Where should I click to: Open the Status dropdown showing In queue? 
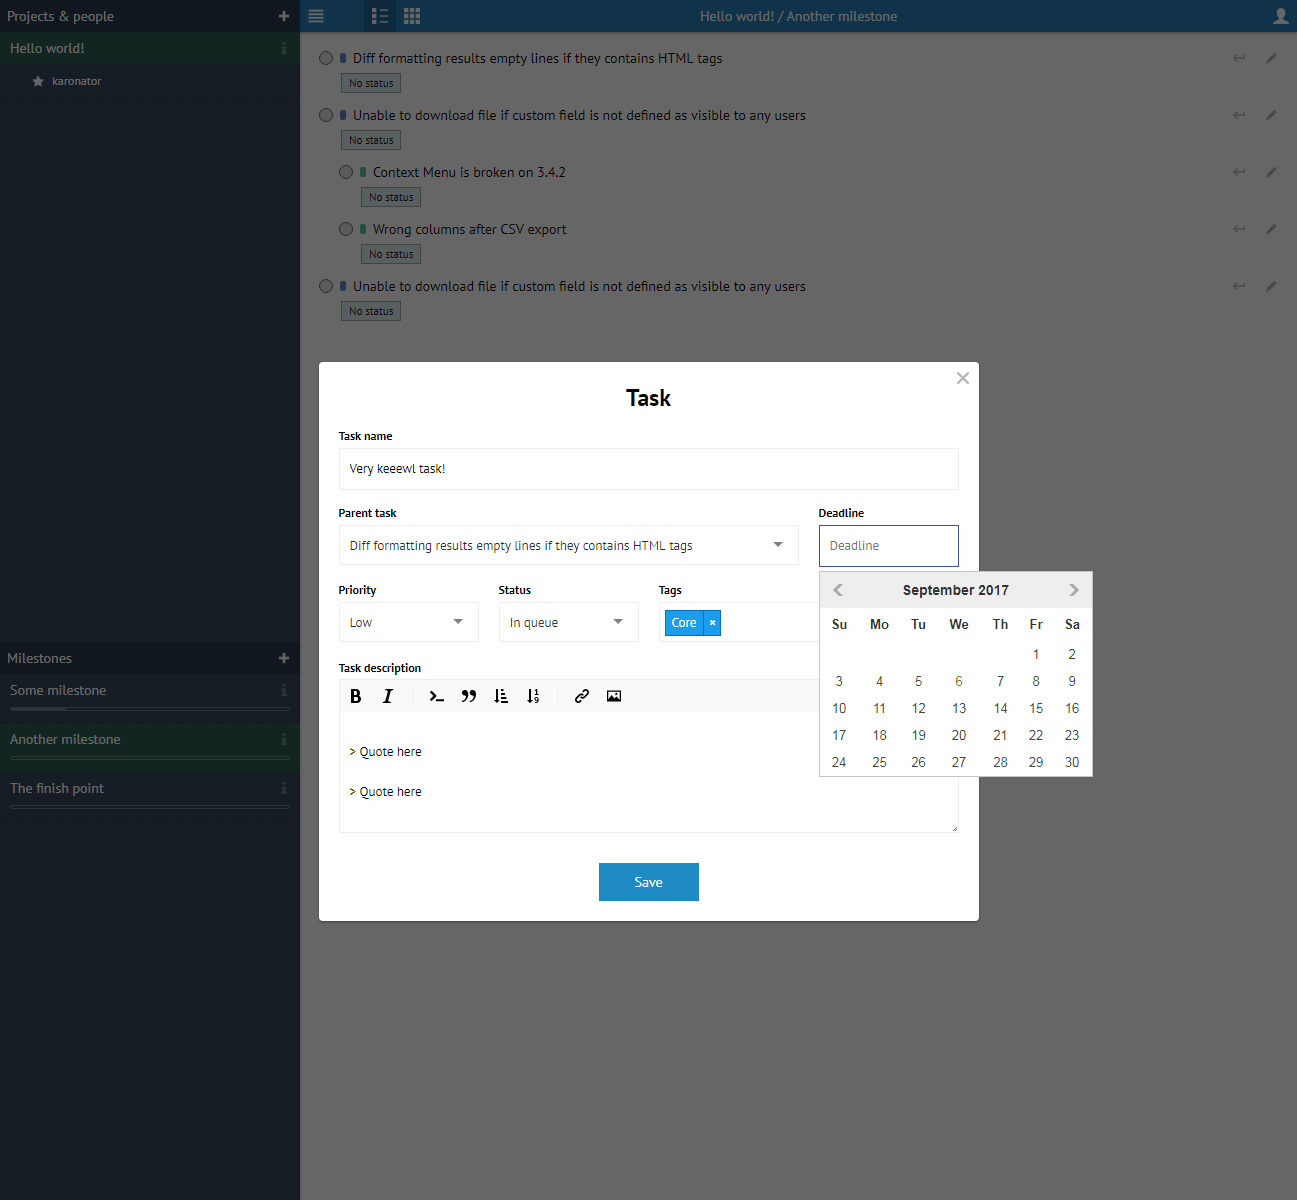(x=568, y=622)
